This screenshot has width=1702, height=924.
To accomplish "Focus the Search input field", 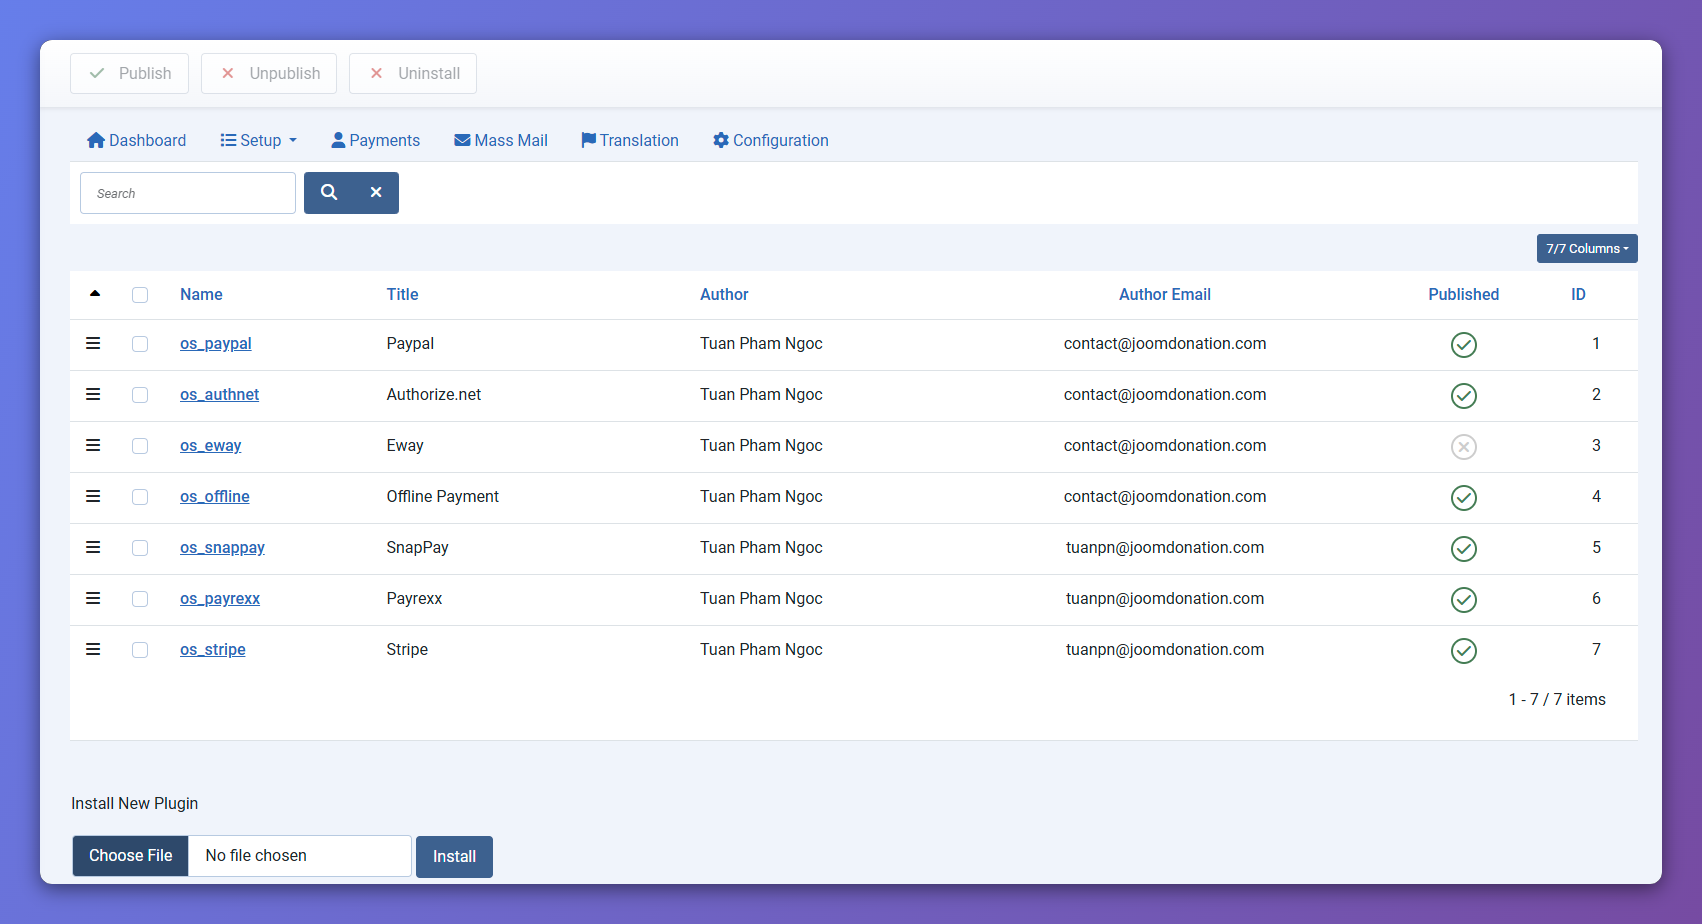I will coord(188,193).
